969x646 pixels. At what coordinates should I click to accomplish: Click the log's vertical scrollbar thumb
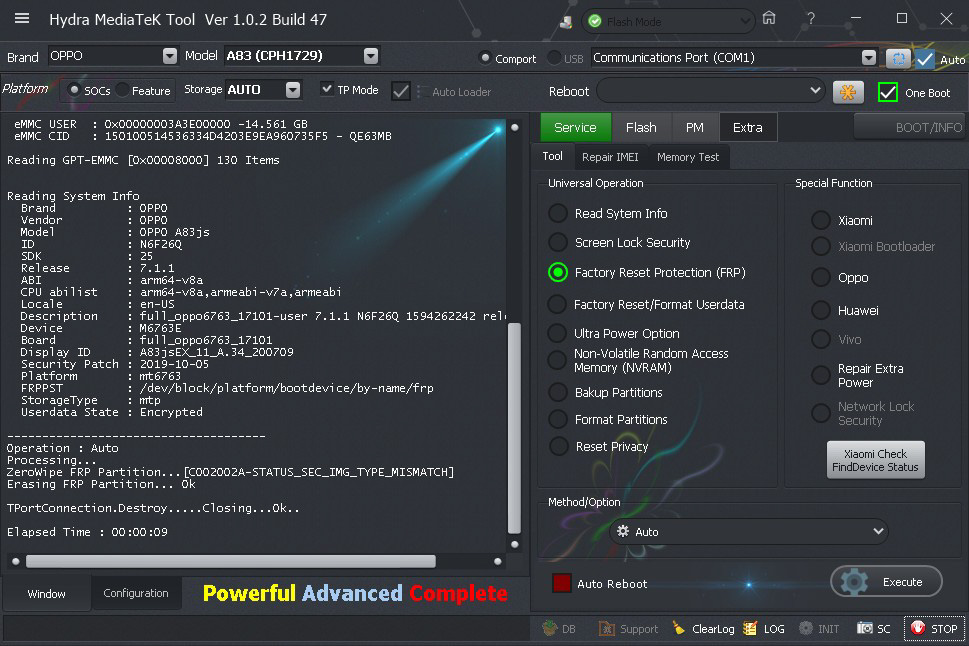point(514,428)
